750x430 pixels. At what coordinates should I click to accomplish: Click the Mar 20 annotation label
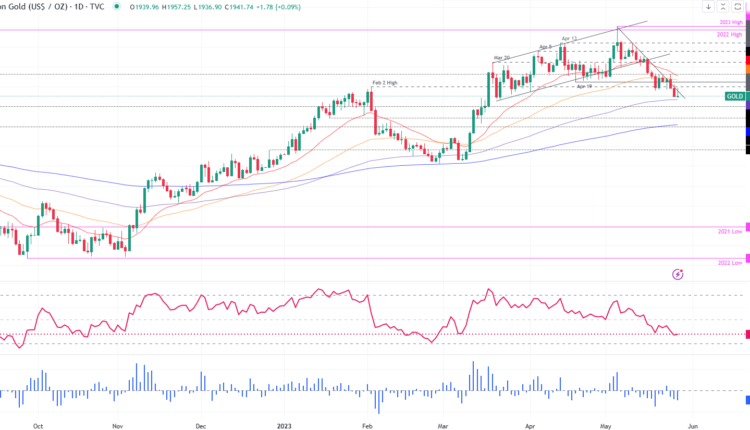[x=501, y=58]
